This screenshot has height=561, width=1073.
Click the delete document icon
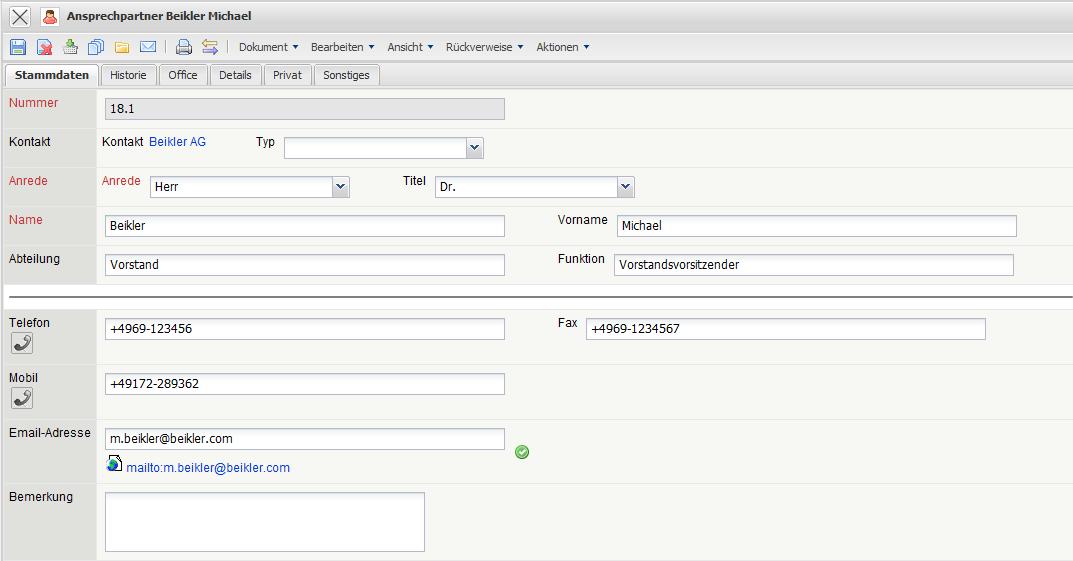[x=45, y=47]
